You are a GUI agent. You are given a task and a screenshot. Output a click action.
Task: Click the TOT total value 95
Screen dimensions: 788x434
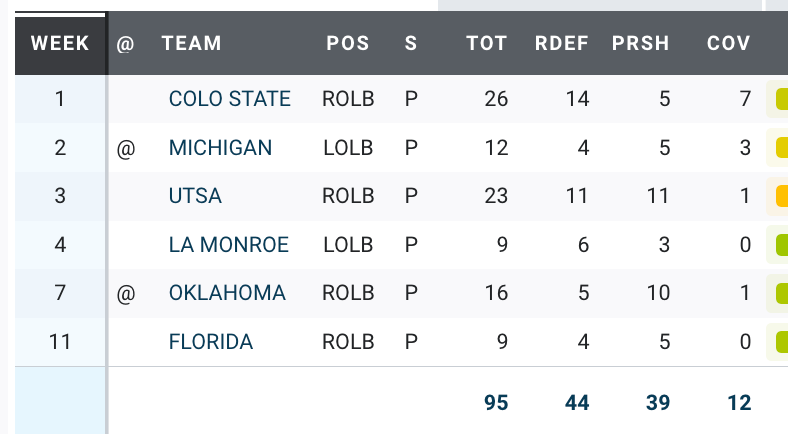pyautogui.click(x=496, y=403)
